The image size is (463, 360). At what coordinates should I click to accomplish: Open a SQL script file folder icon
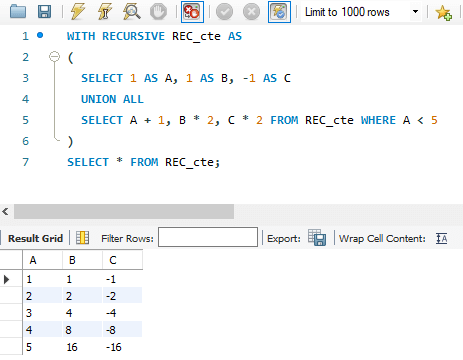18,12
